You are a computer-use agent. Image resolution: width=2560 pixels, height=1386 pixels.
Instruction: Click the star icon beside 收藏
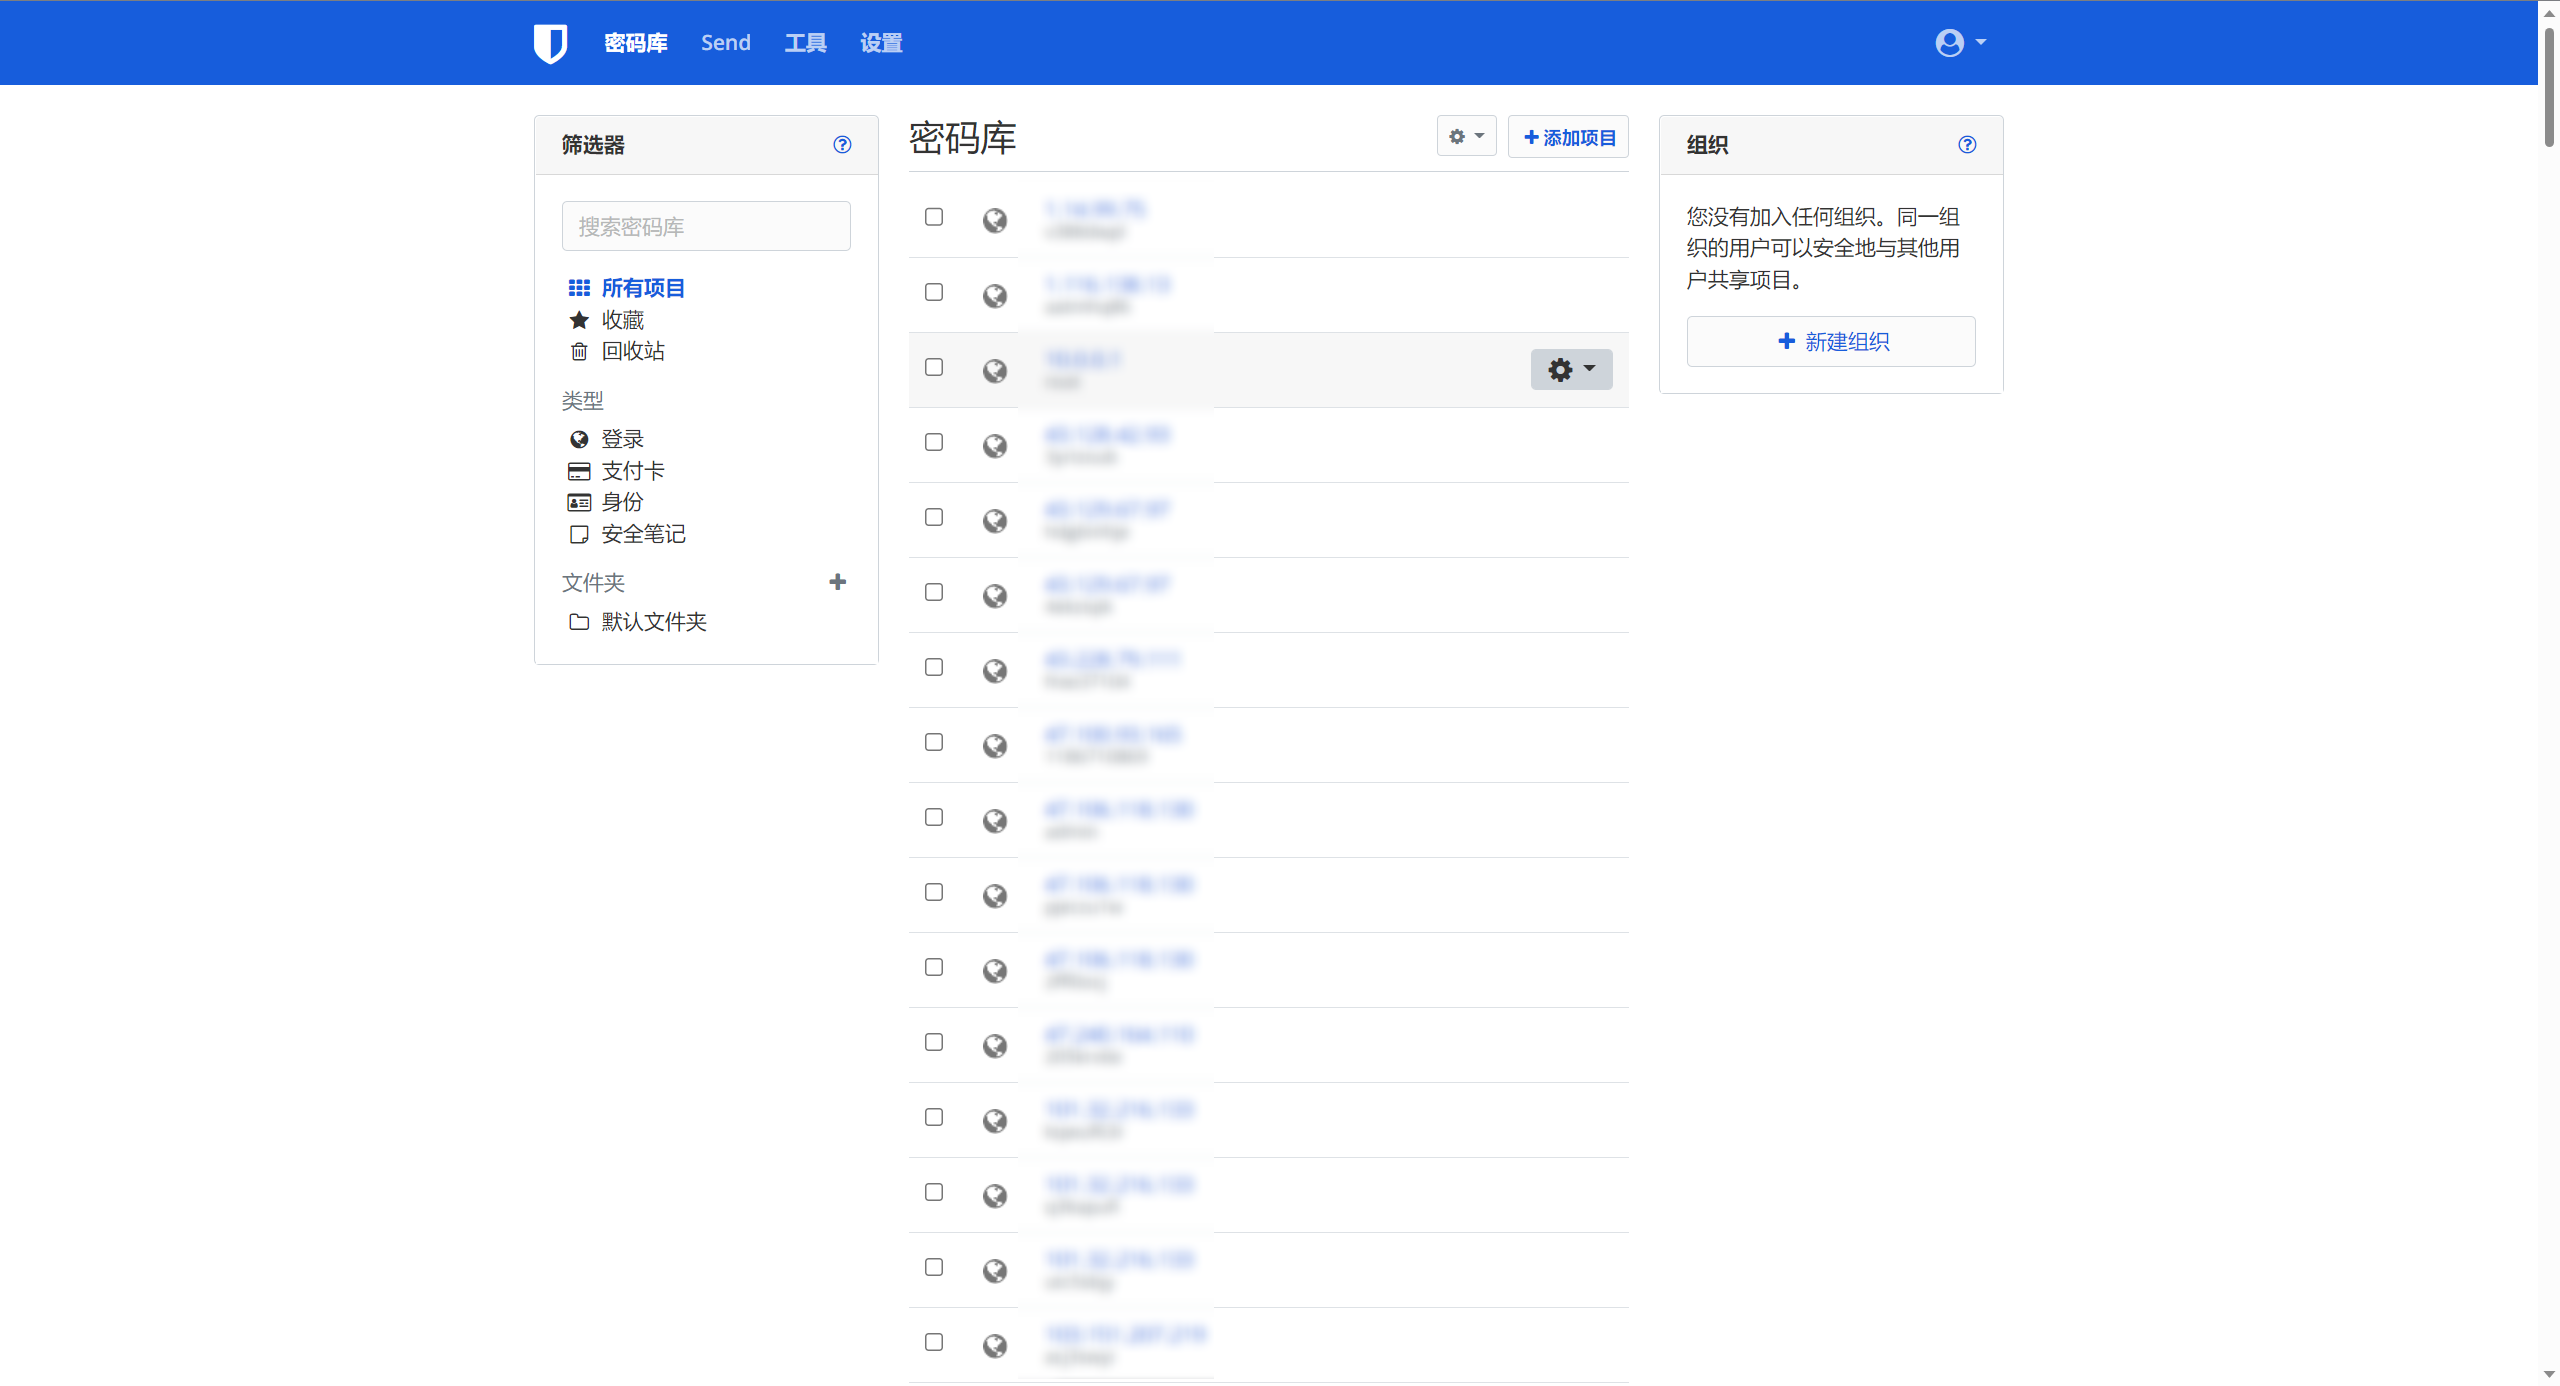click(x=579, y=319)
